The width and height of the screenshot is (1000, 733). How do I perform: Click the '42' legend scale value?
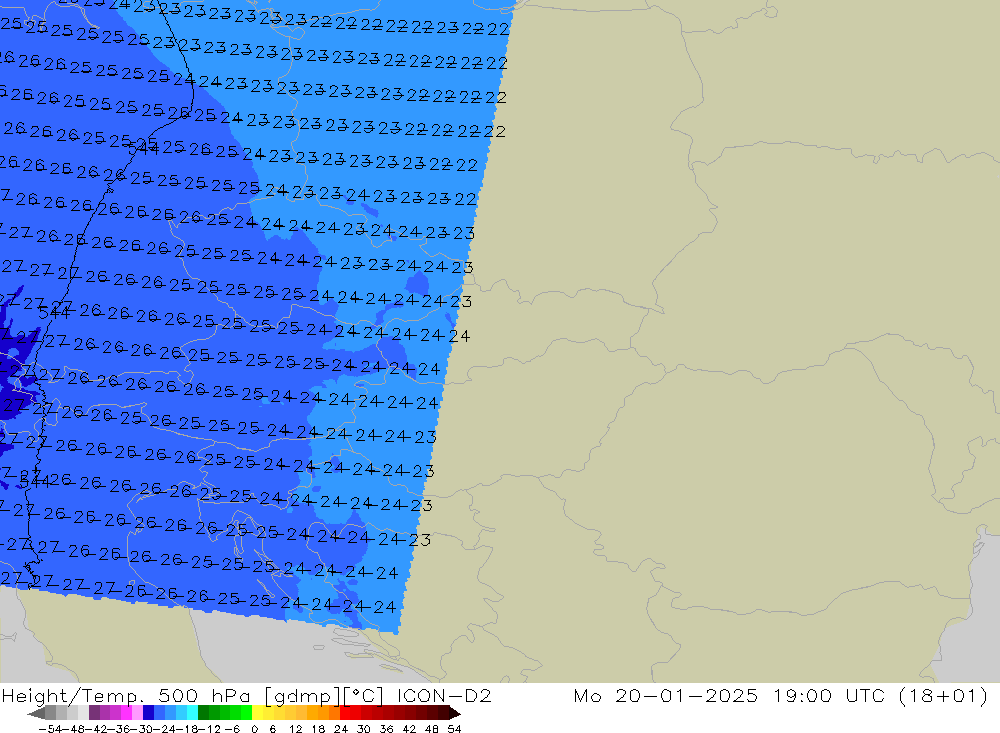pos(409,729)
